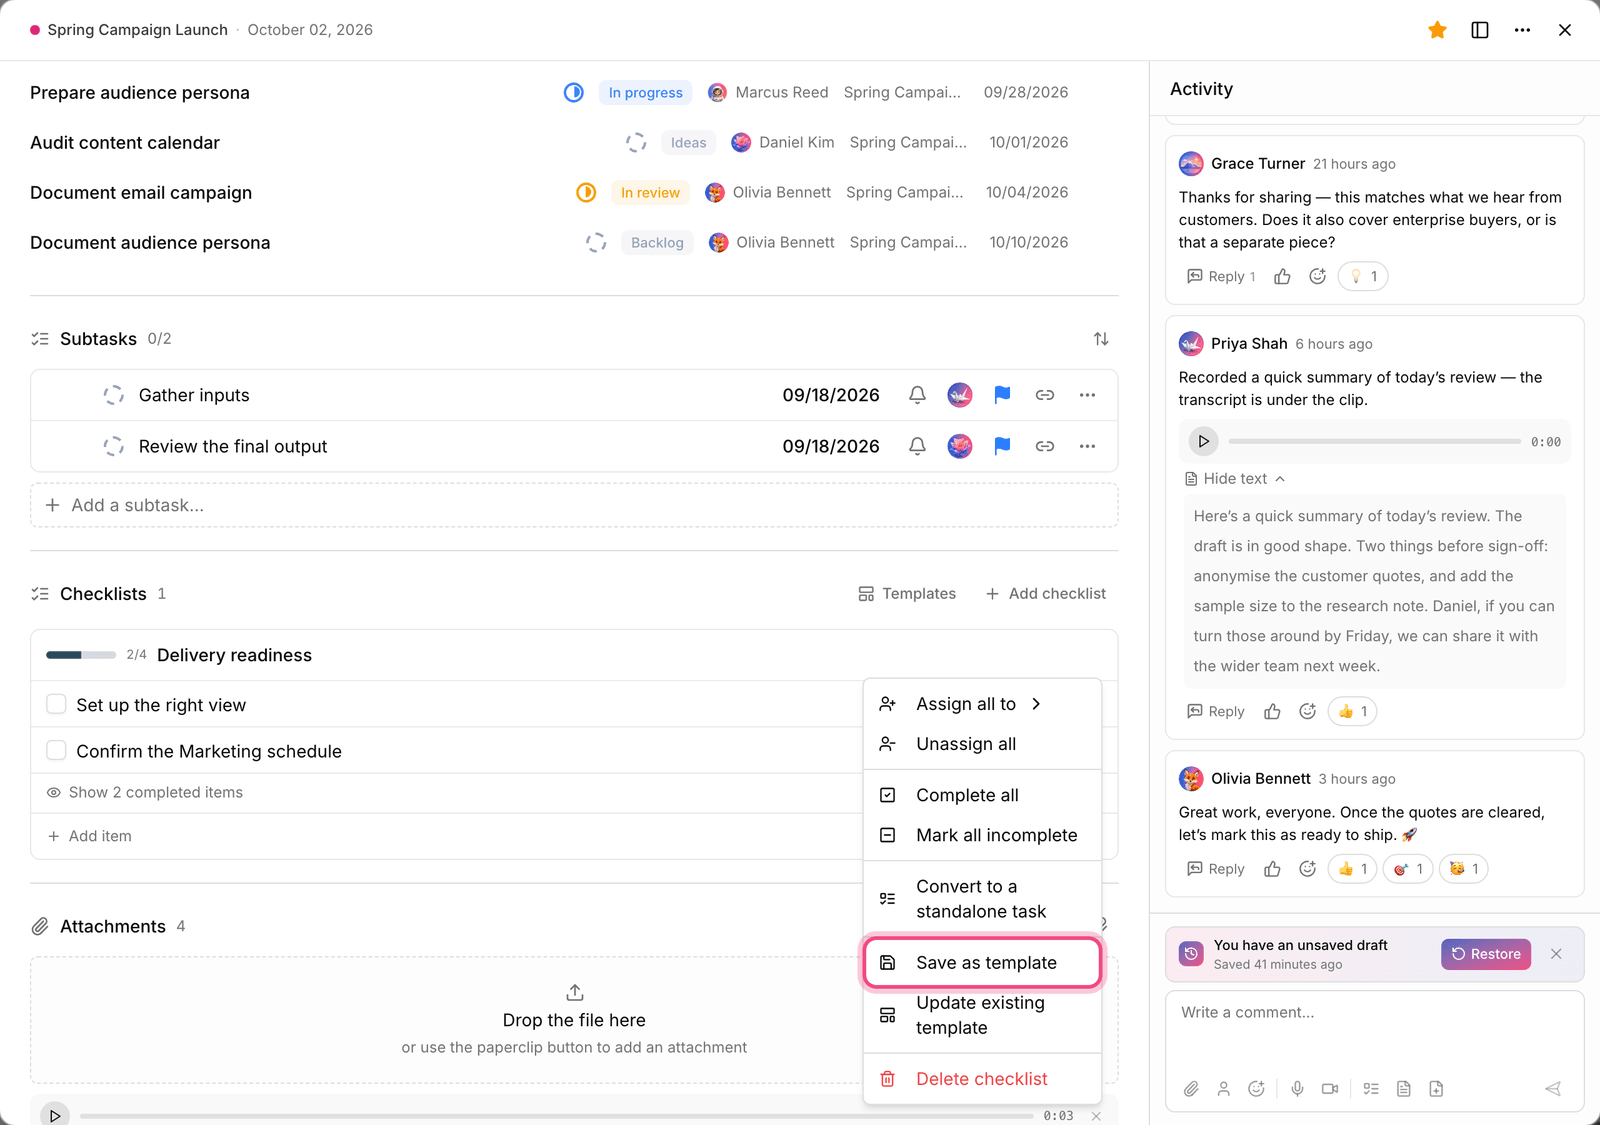The width and height of the screenshot is (1600, 1125).
Task: Open the Backlog status dropdown
Action: pyautogui.click(x=657, y=242)
